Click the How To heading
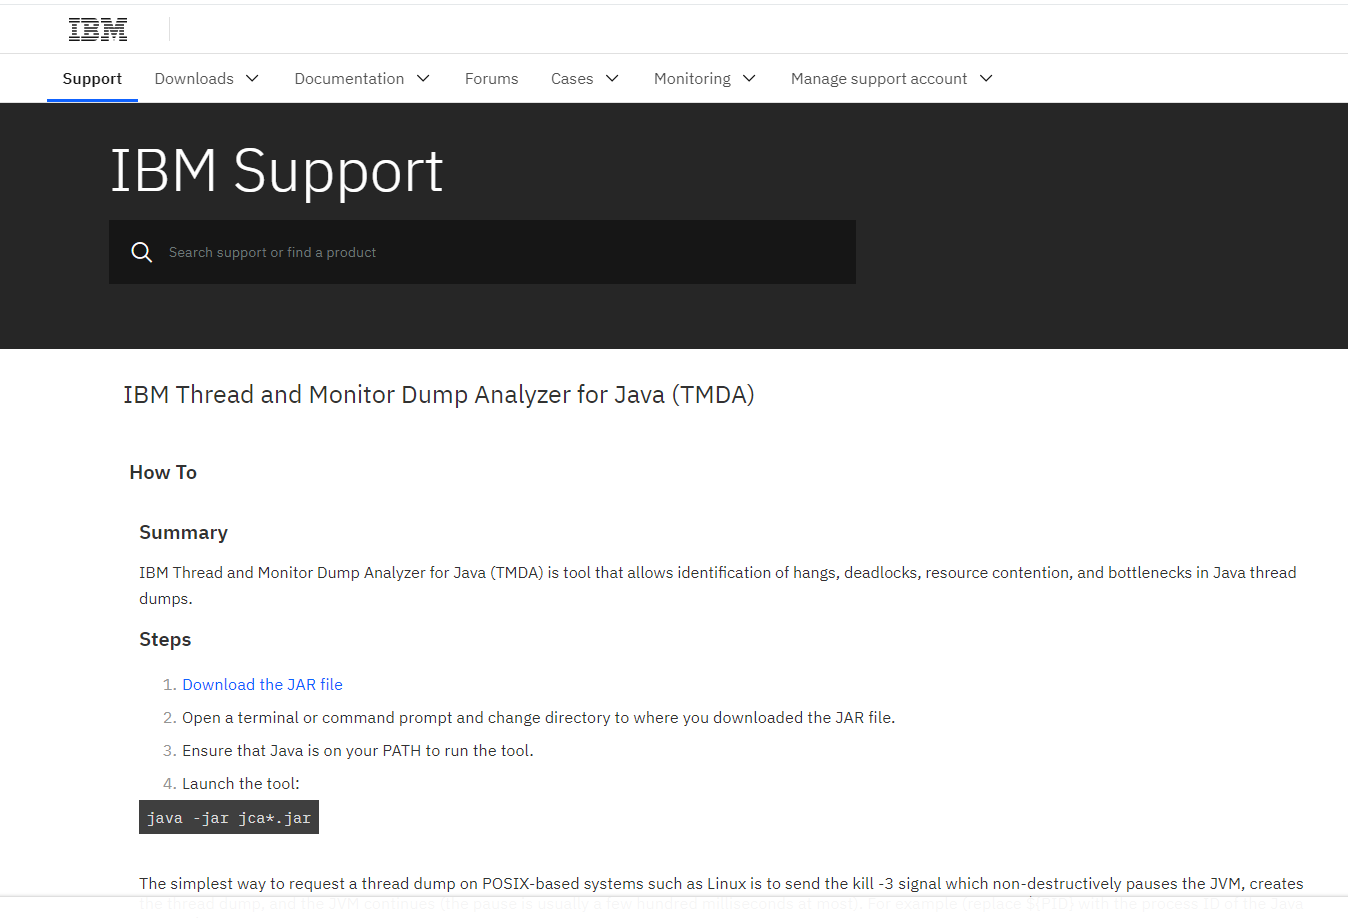This screenshot has width=1348, height=918. pos(163,472)
